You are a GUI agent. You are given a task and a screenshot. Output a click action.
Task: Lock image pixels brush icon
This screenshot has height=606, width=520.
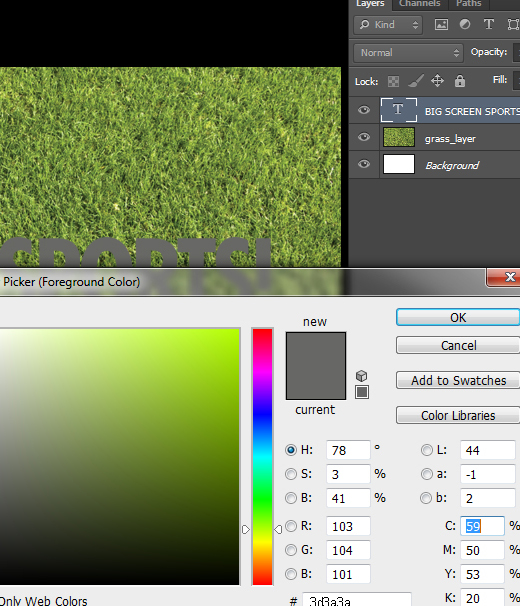[x=416, y=81]
